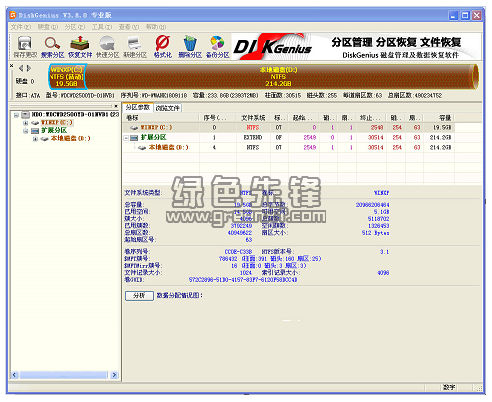The height and width of the screenshot is (402, 492).
Task: Select HD0:WDCWD2500YD label in tree
Action: pos(75,115)
